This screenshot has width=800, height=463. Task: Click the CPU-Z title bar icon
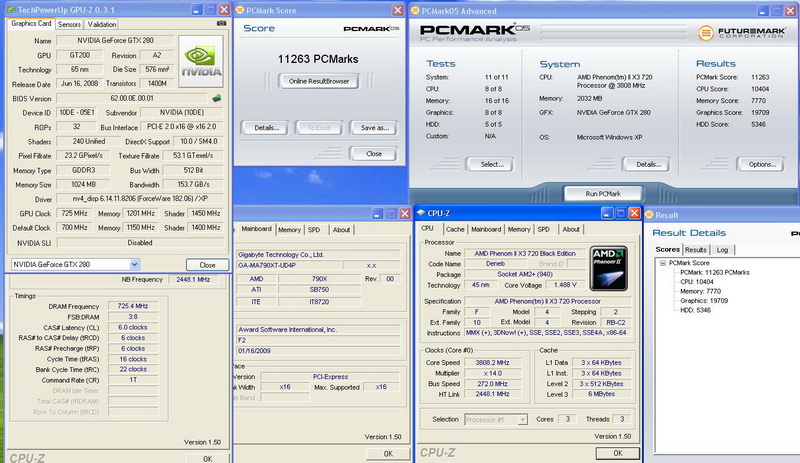click(421, 213)
